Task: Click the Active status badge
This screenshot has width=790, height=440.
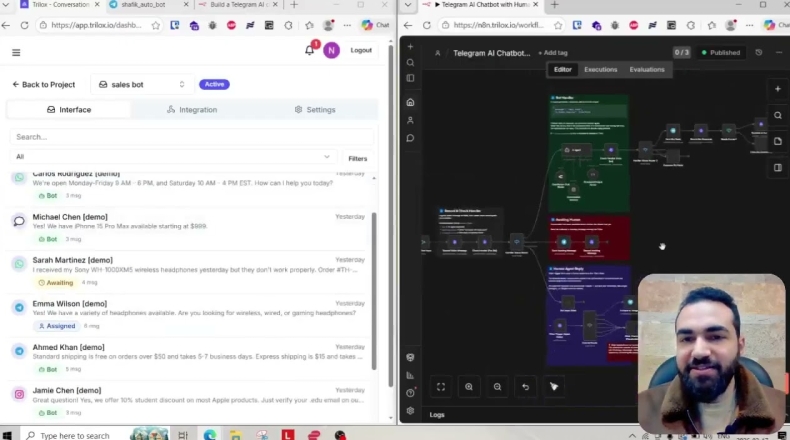Action: [214, 84]
